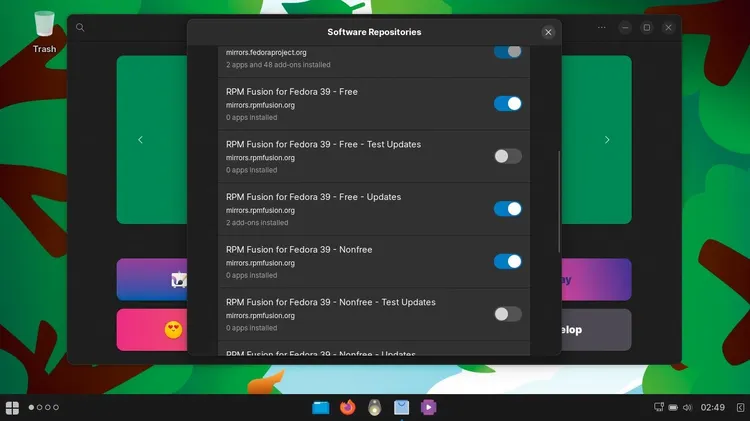Image resolution: width=750 pixels, height=421 pixels.
Task: Click the pink emoji category card
Action: [152, 330]
